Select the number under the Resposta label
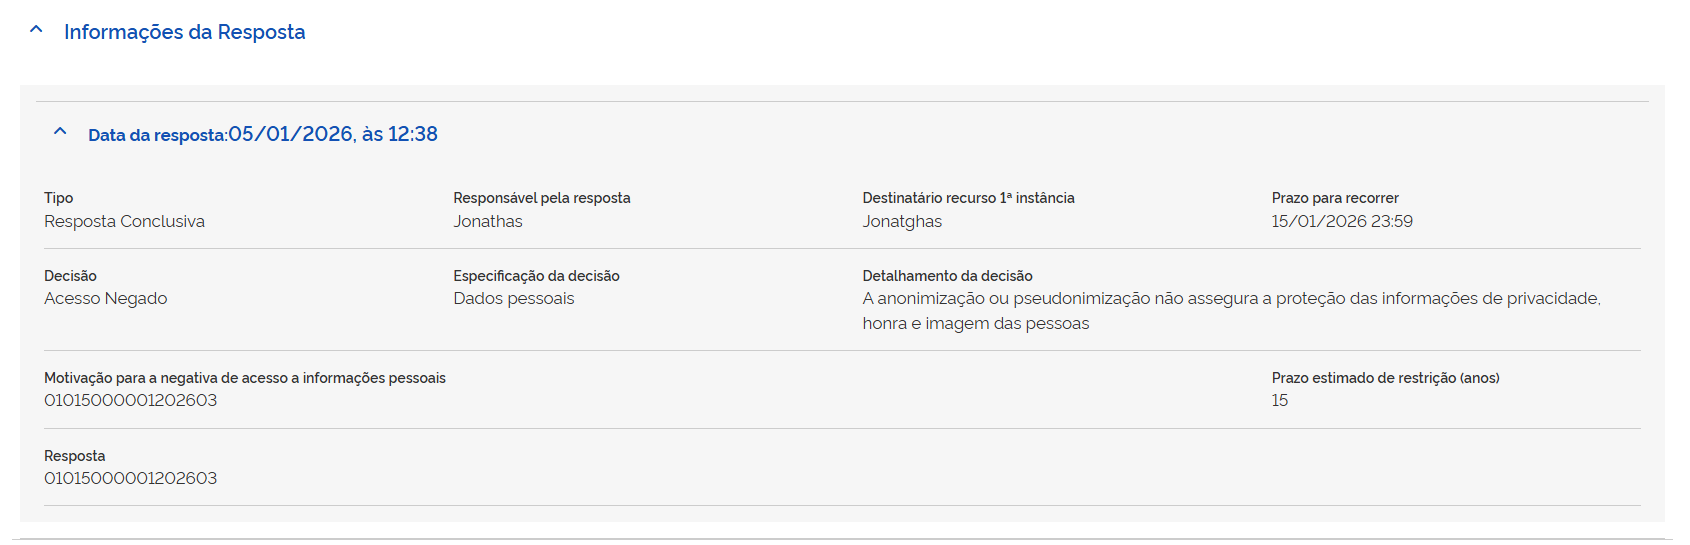This screenshot has width=1690, height=545. tap(130, 478)
